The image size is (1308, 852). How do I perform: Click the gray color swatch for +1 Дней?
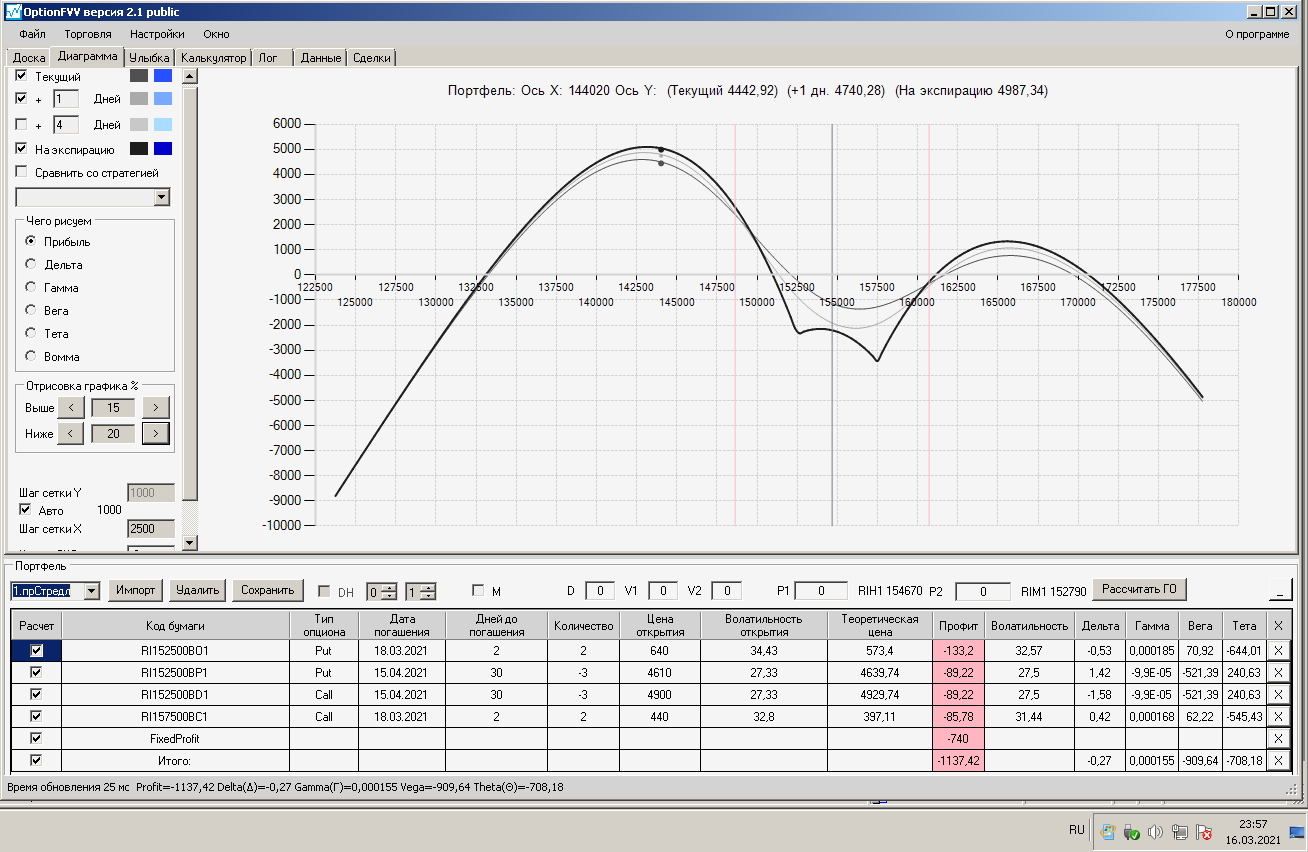(139, 99)
